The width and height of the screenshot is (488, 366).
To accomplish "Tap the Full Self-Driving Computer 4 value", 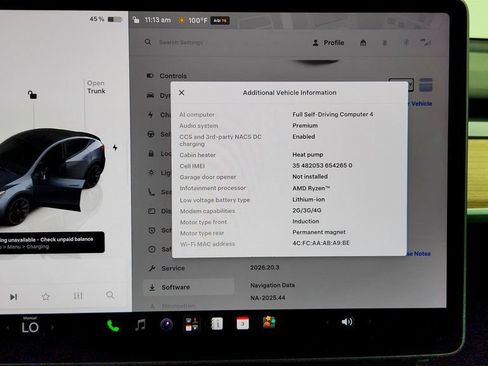I will pos(333,114).
